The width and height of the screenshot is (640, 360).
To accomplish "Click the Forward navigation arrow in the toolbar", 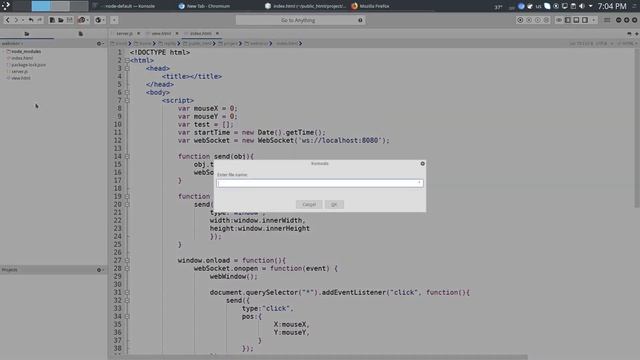I will pos(16,20).
